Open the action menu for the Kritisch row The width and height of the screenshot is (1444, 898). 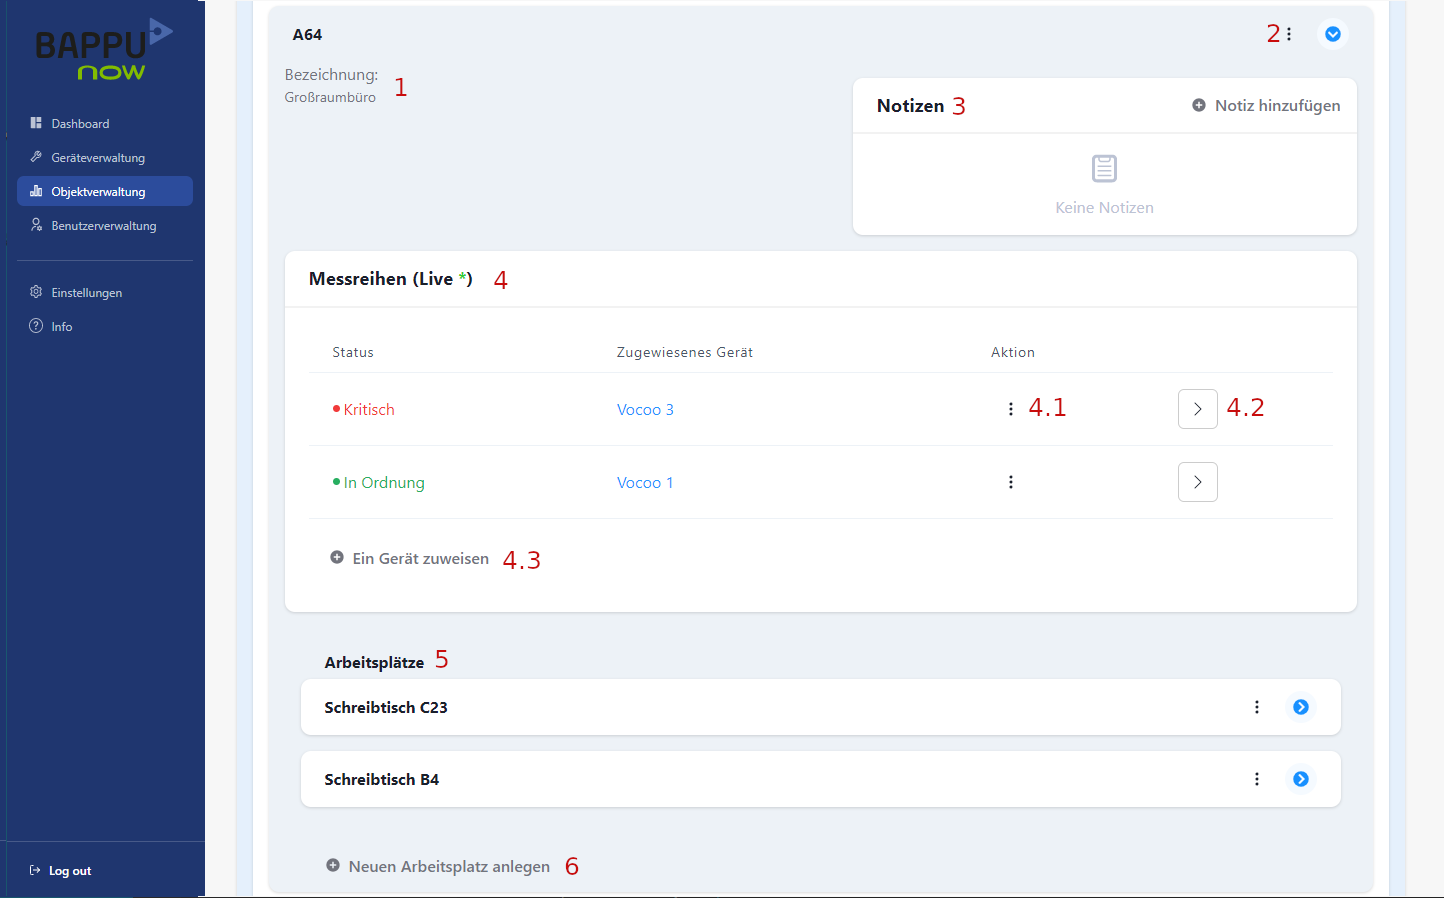[x=1011, y=409]
